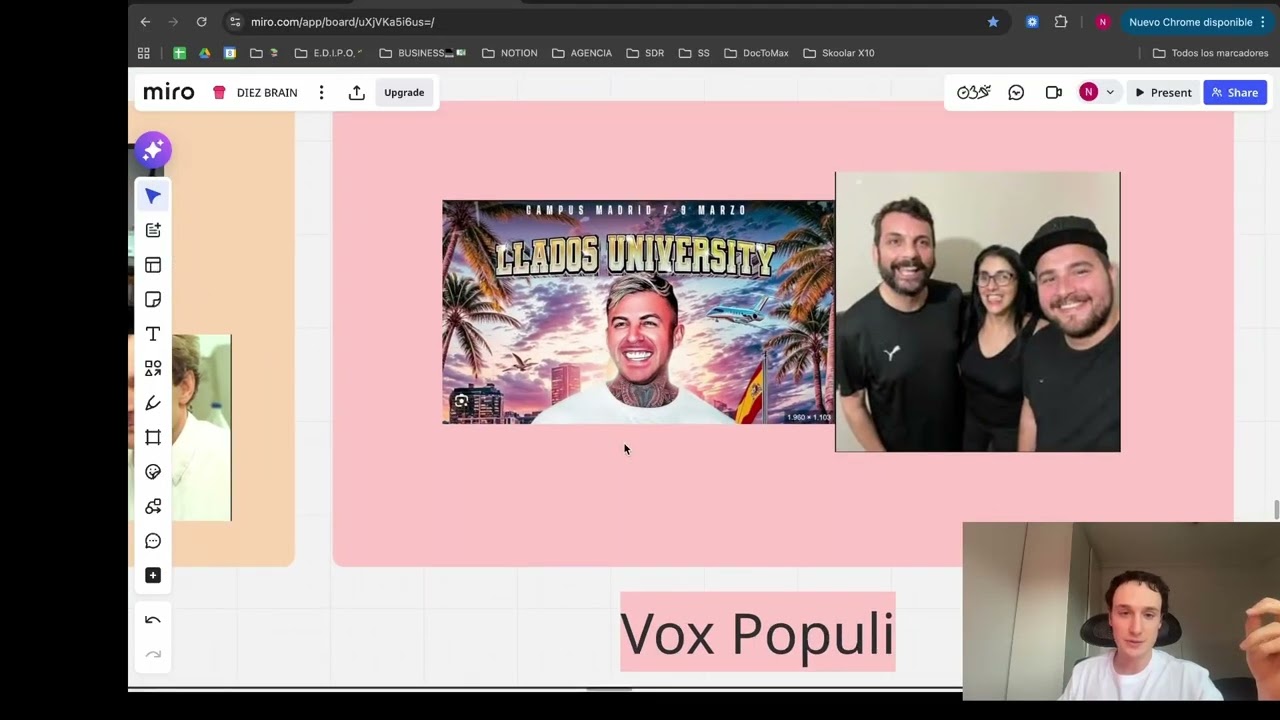Export the board with upload icon
The width and height of the screenshot is (1280, 720).
point(356,92)
